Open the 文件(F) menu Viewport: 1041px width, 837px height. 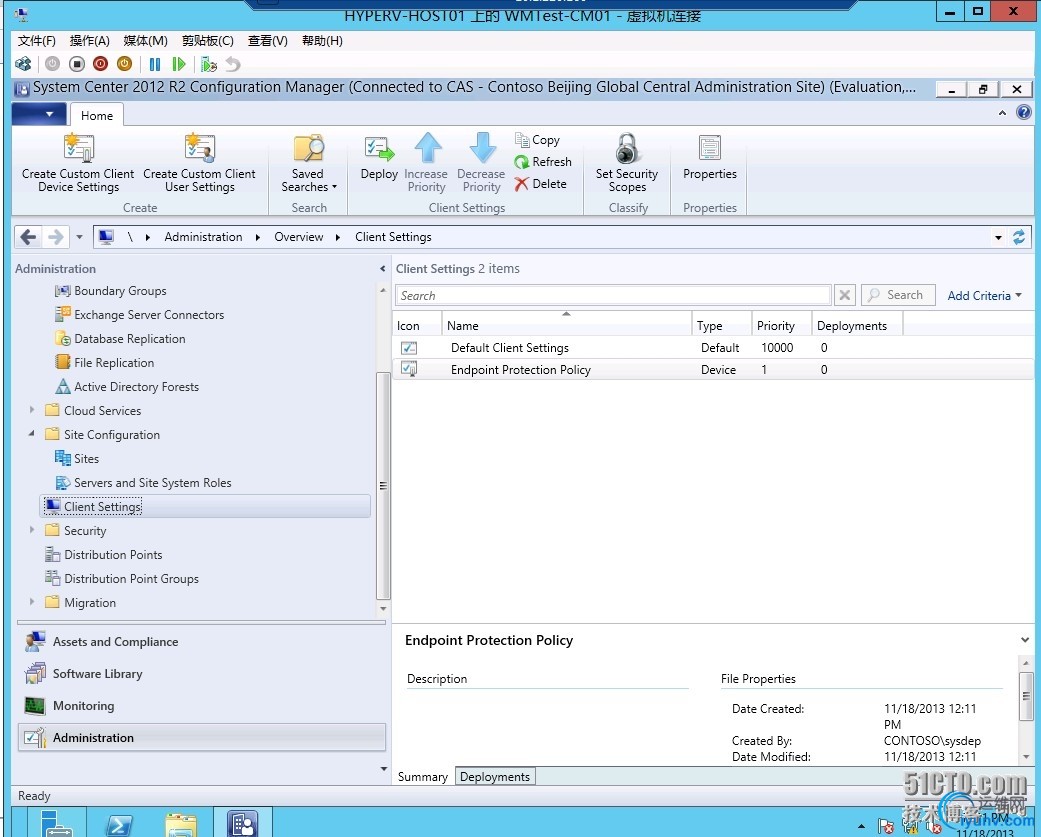[x=37, y=40]
